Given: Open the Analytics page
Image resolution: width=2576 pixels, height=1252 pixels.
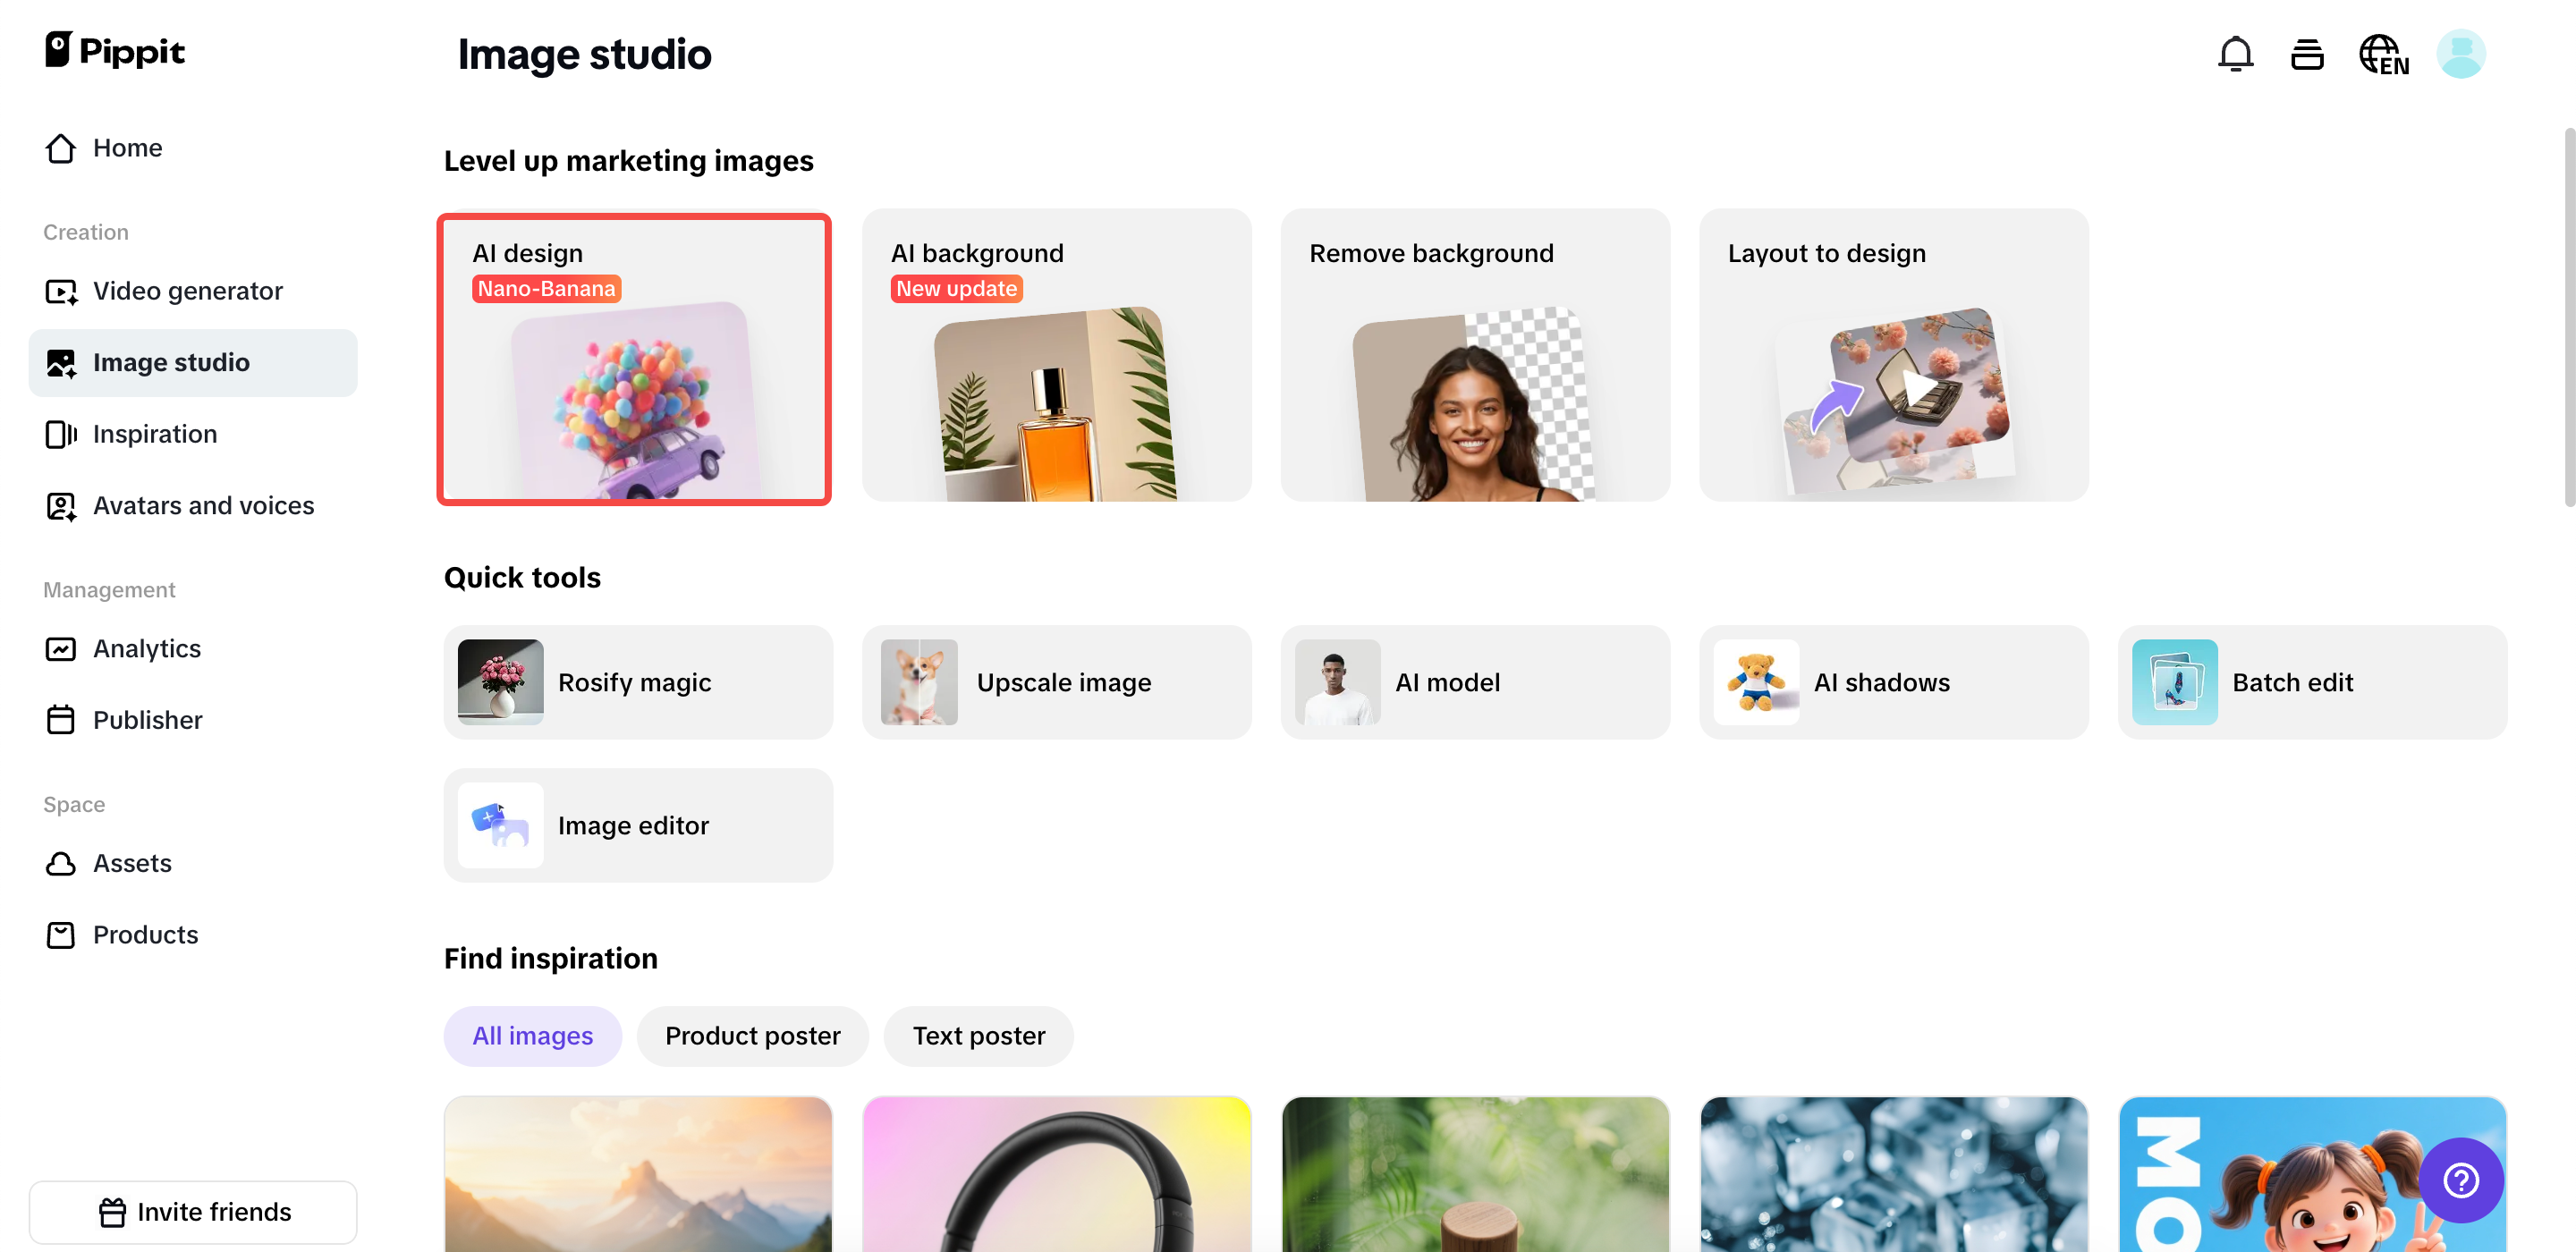Looking at the screenshot, I should coord(146,649).
